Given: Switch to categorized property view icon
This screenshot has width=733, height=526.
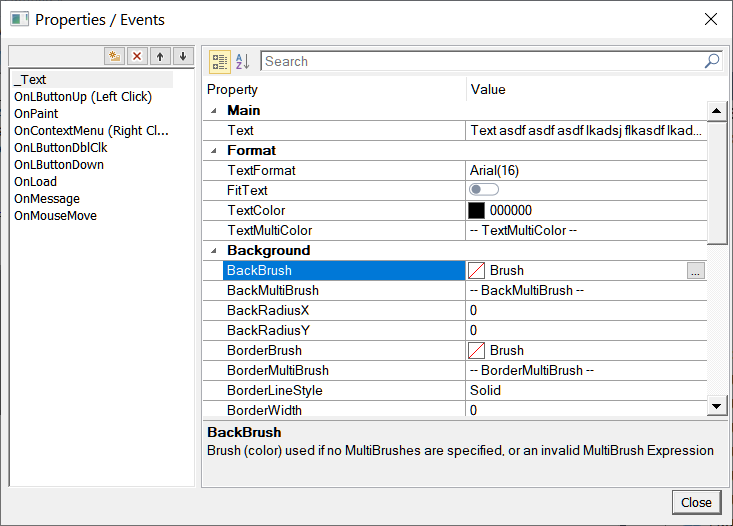Looking at the screenshot, I should tap(219, 62).
